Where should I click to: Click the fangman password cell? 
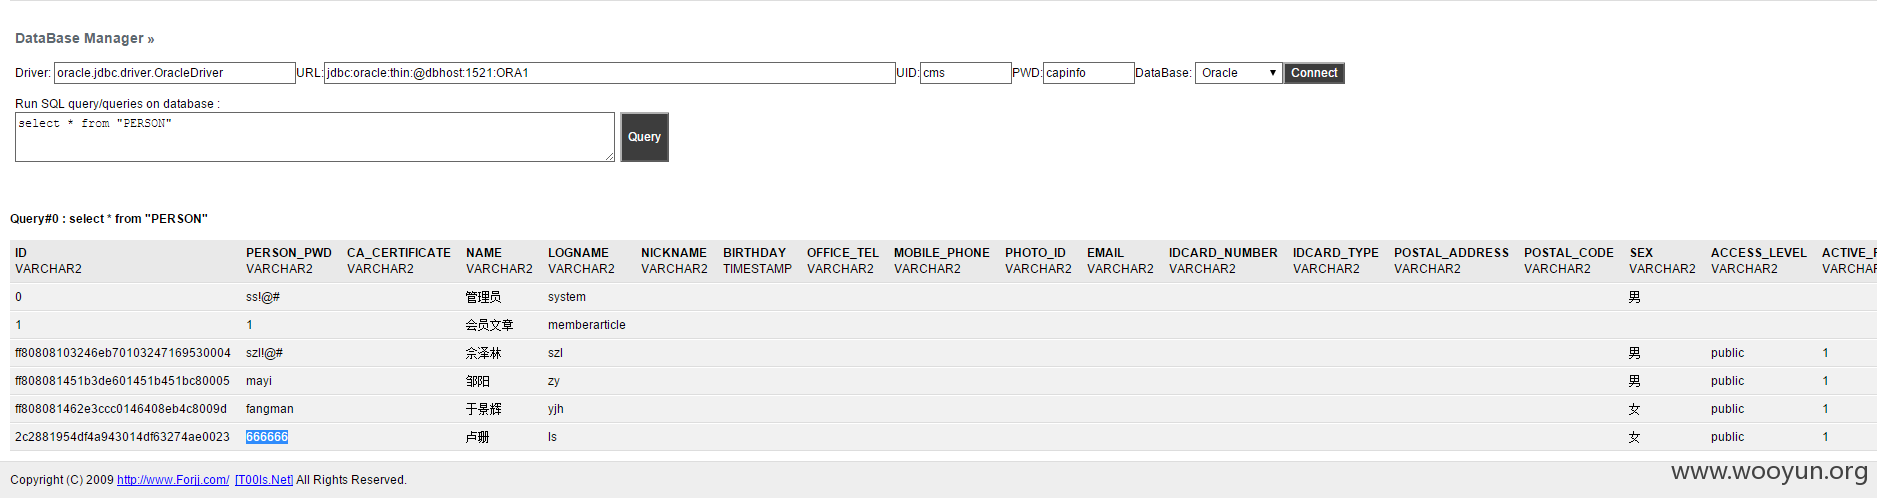[270, 409]
